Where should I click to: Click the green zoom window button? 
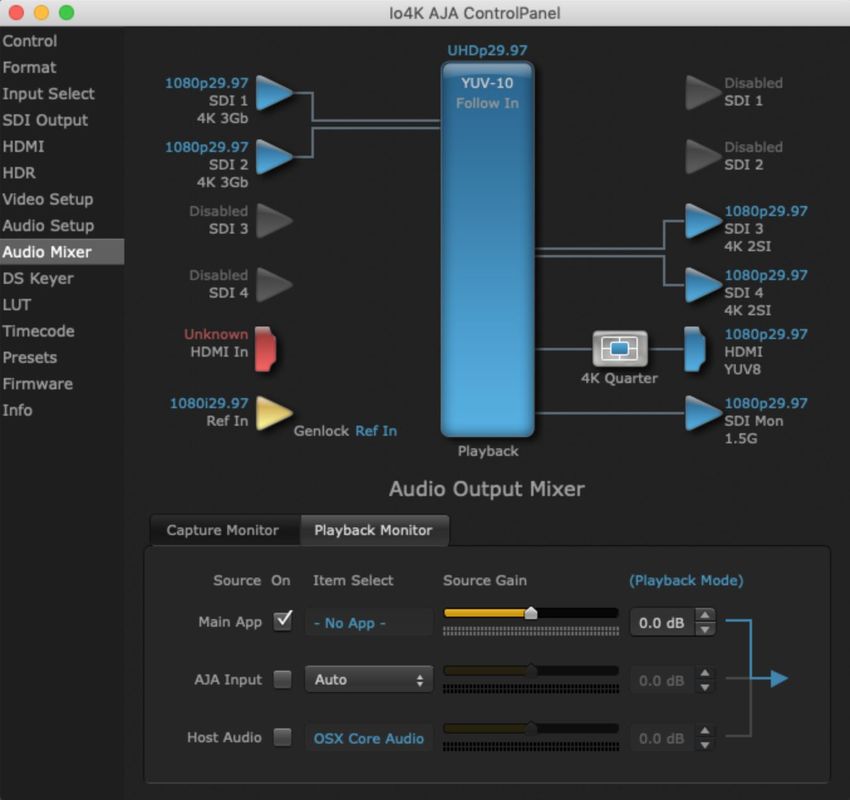point(67,12)
